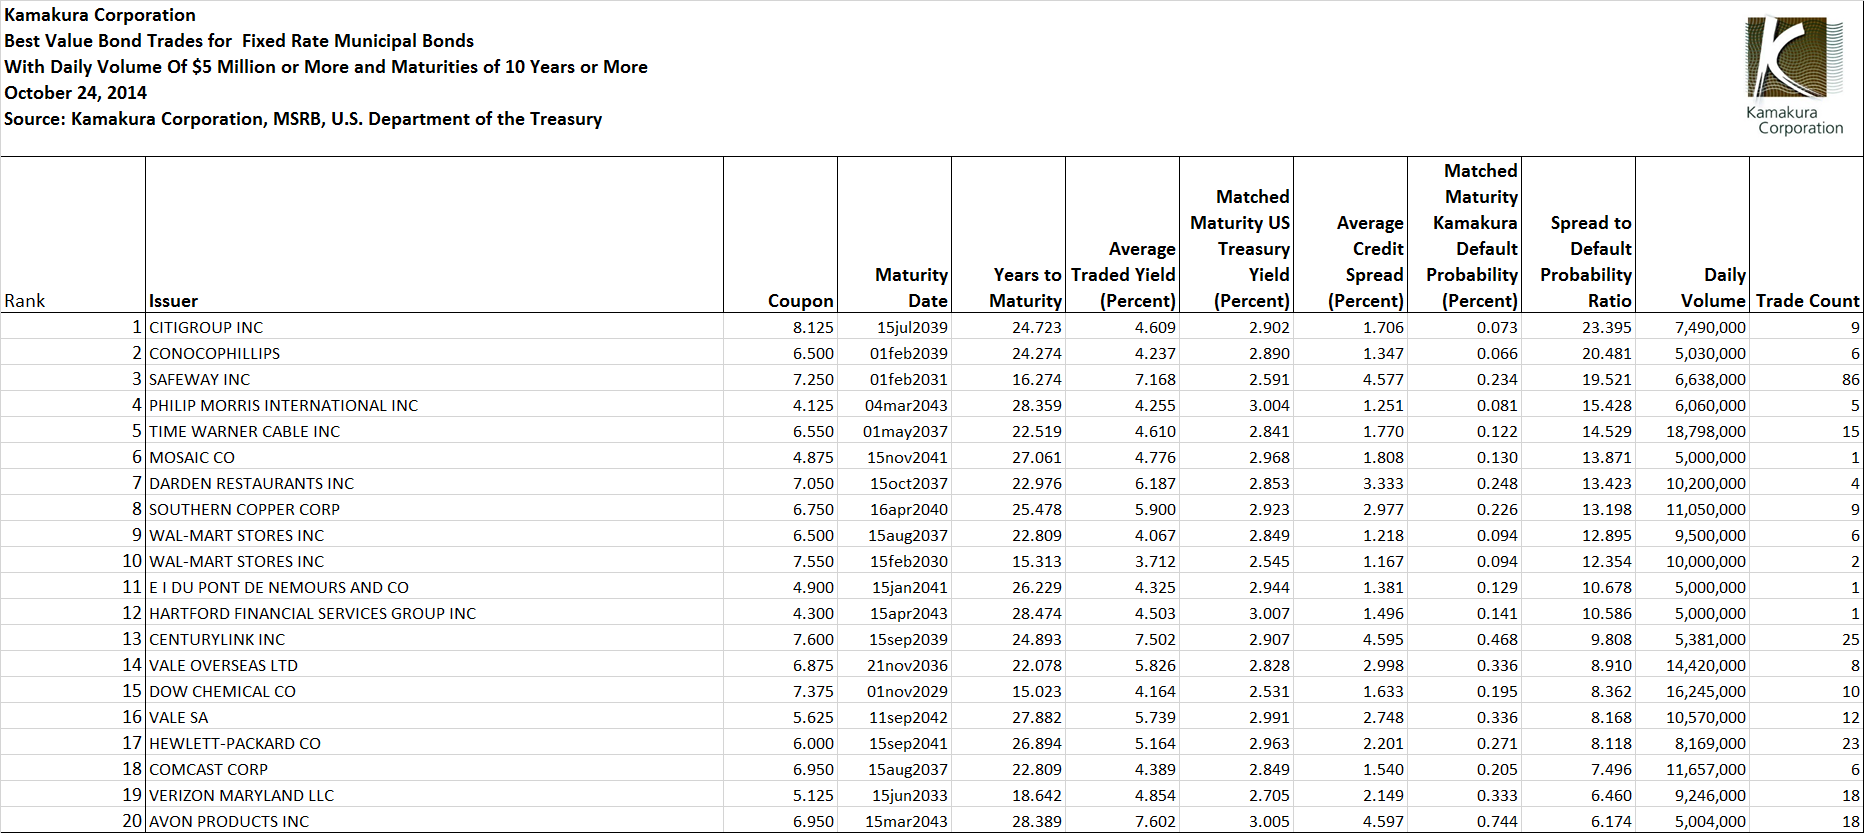Image resolution: width=1864 pixels, height=833 pixels.
Task: Click traded yield 6.187 for Darden
Action: [1155, 484]
